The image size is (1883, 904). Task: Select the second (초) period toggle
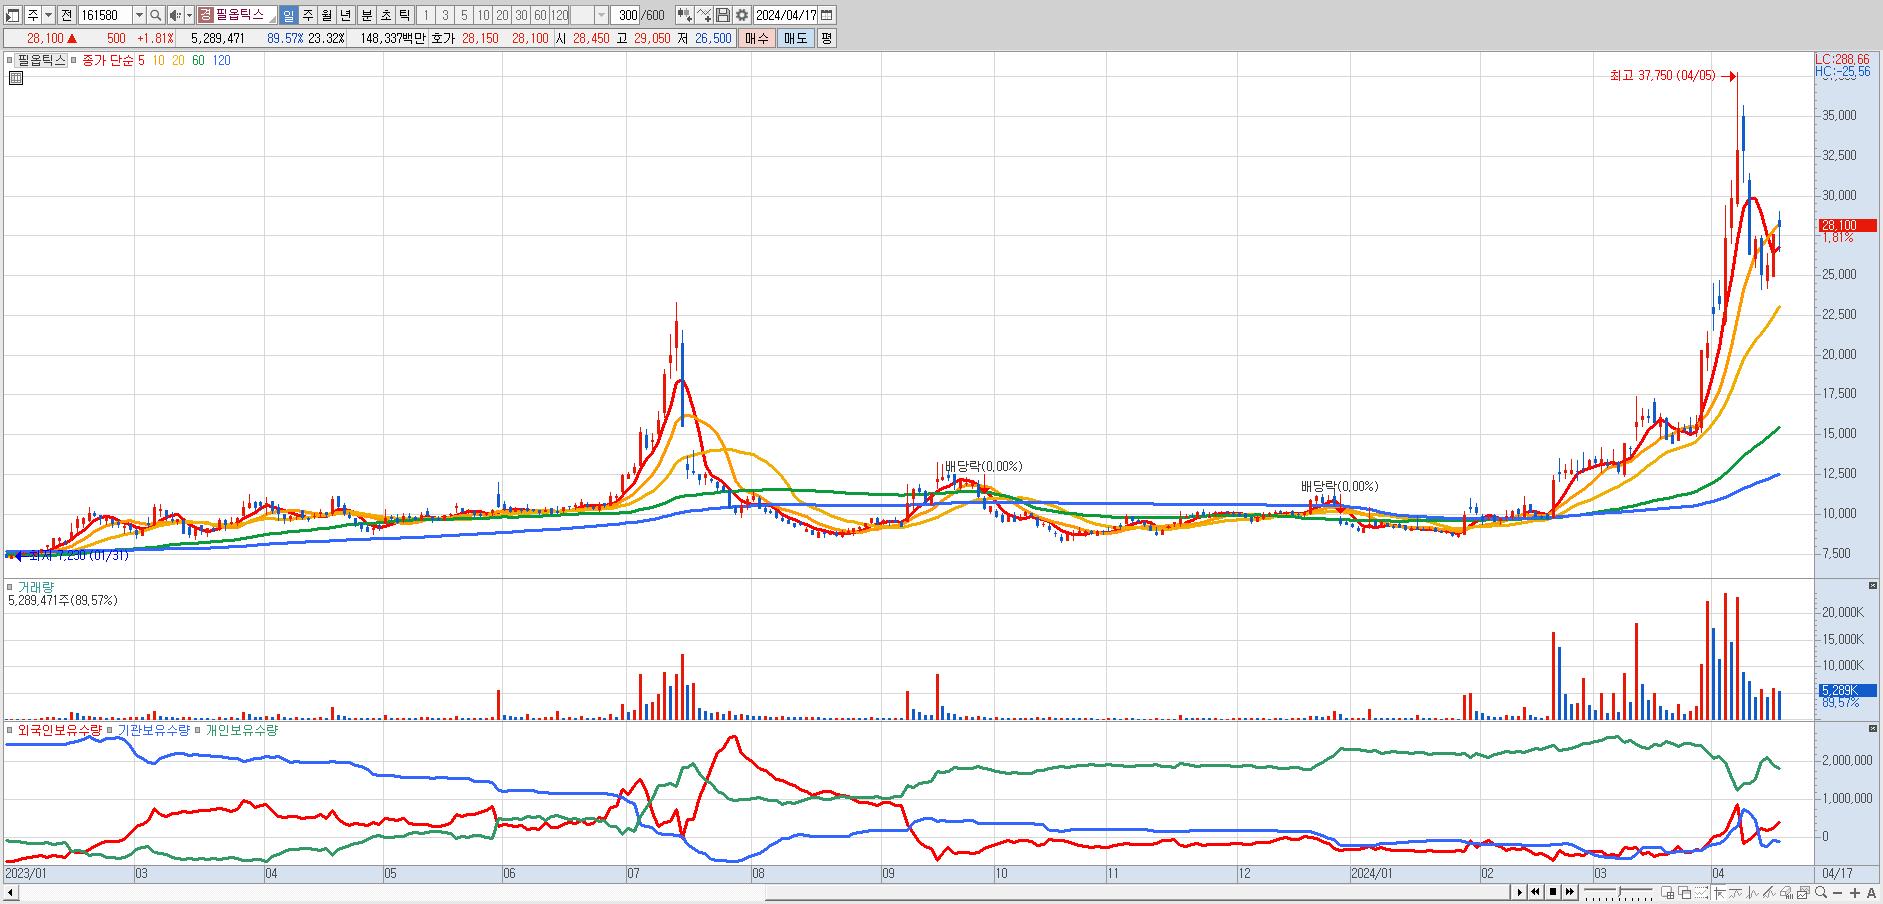[385, 15]
